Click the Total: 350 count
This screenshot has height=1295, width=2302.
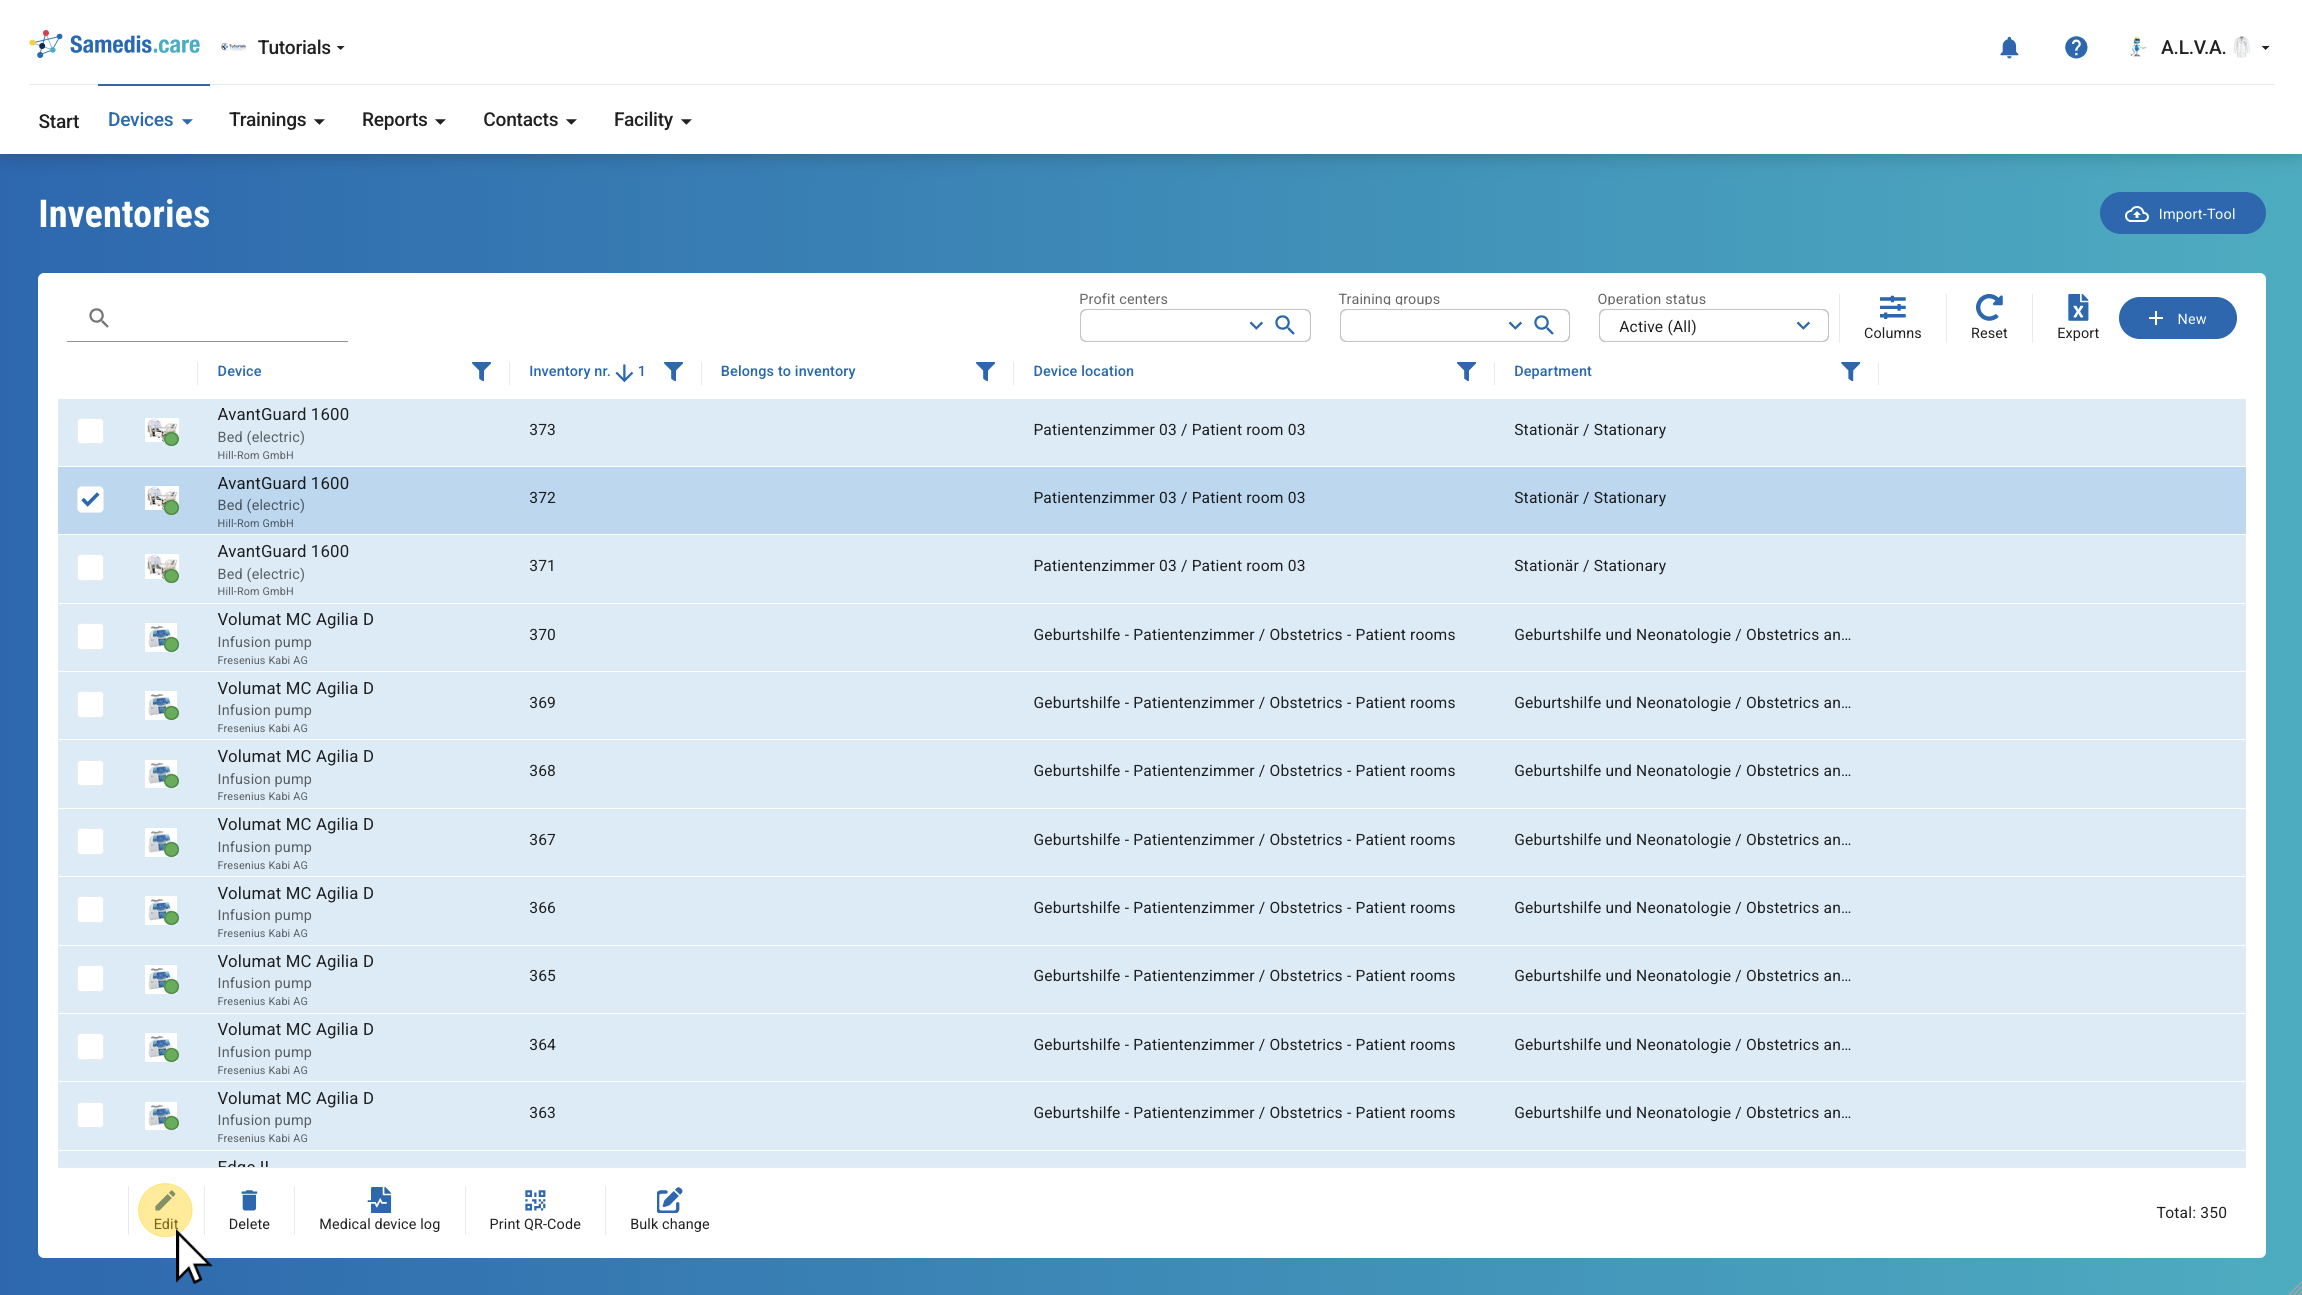(x=2191, y=1212)
